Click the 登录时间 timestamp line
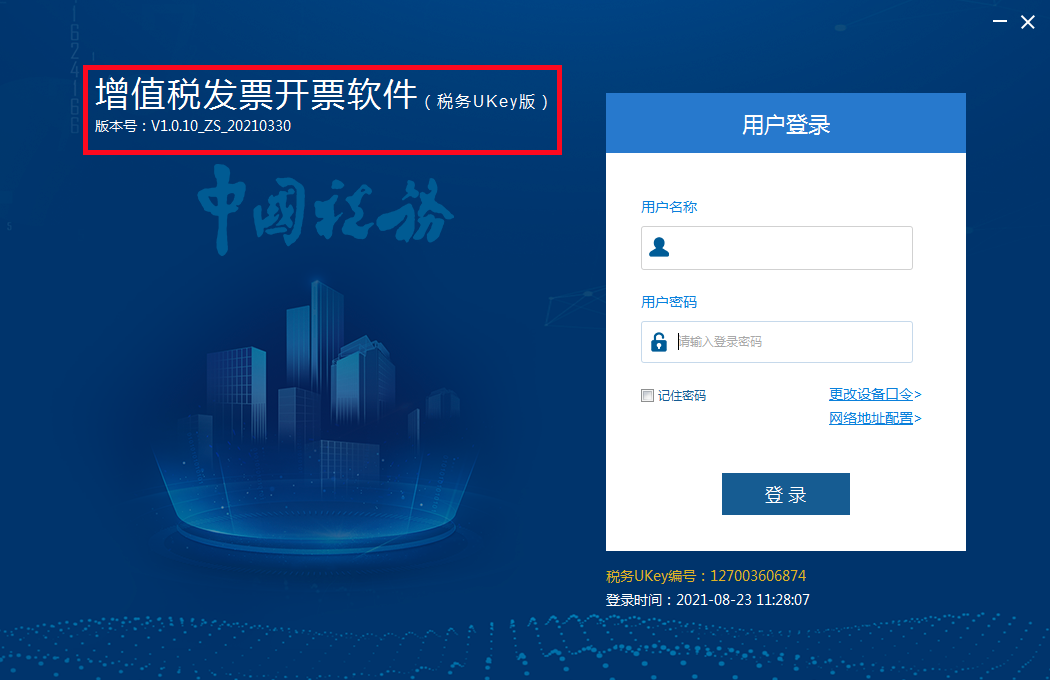The image size is (1050, 680). tap(708, 600)
